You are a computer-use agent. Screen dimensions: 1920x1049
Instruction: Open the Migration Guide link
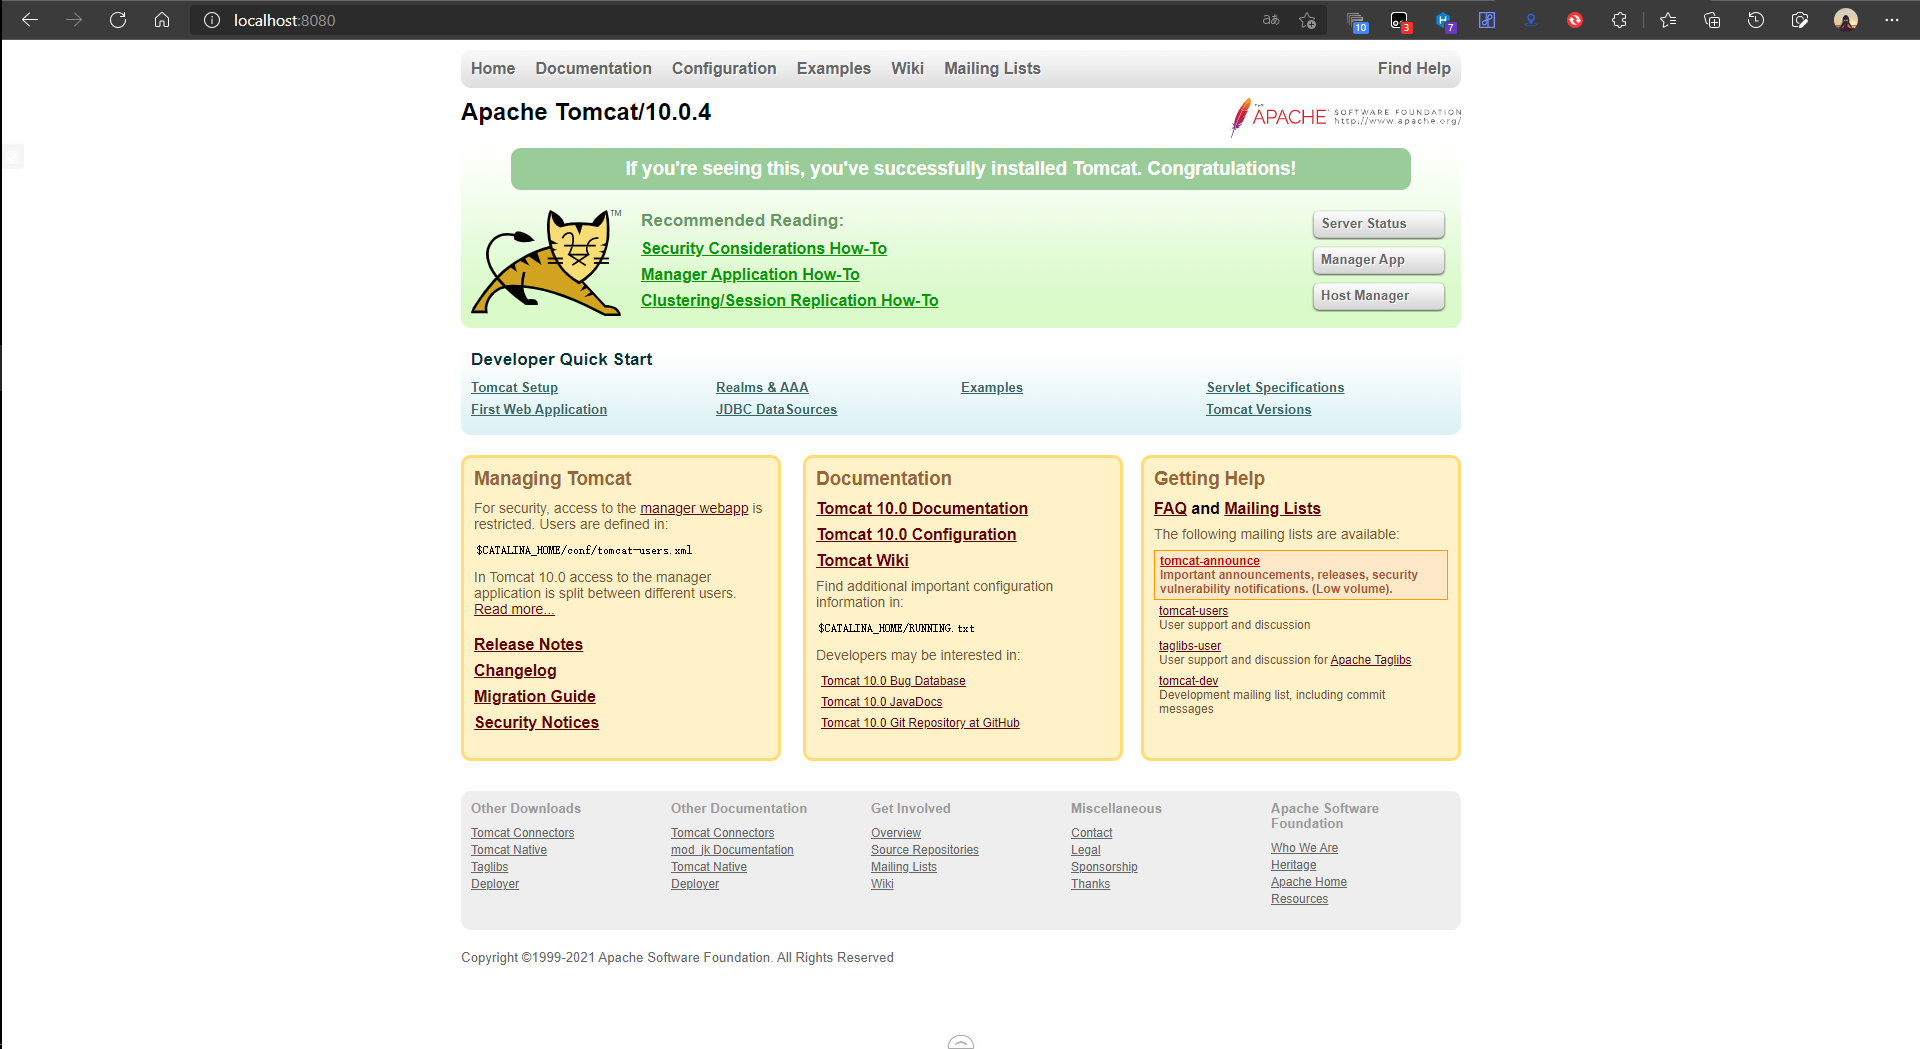coord(535,696)
